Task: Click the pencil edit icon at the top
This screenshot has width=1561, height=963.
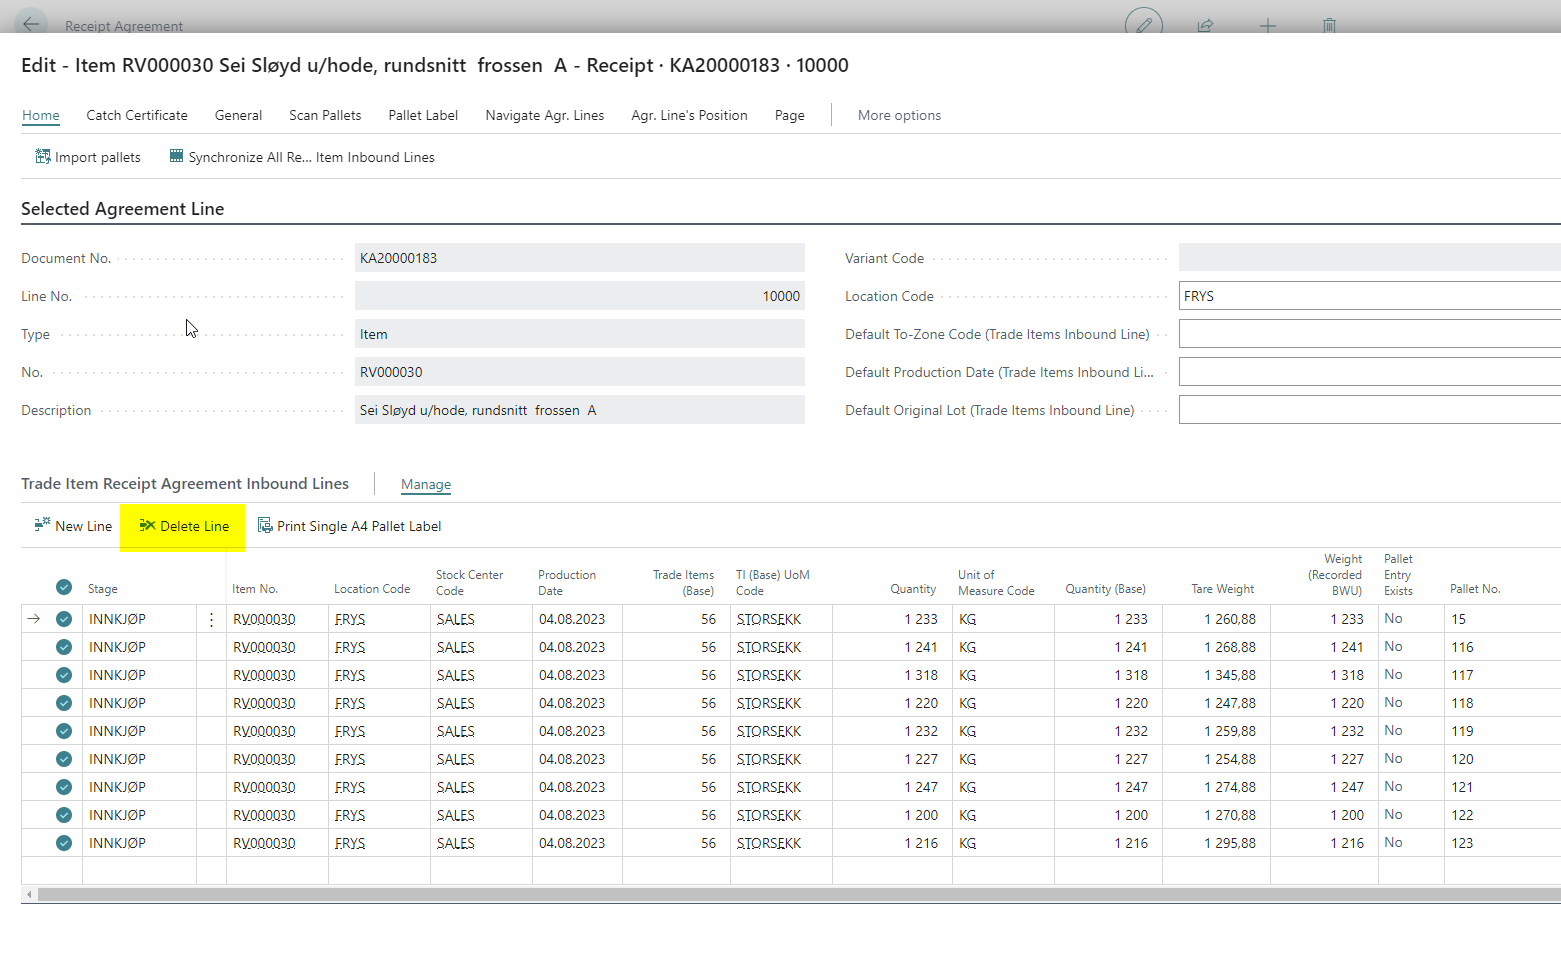Action: [1143, 25]
